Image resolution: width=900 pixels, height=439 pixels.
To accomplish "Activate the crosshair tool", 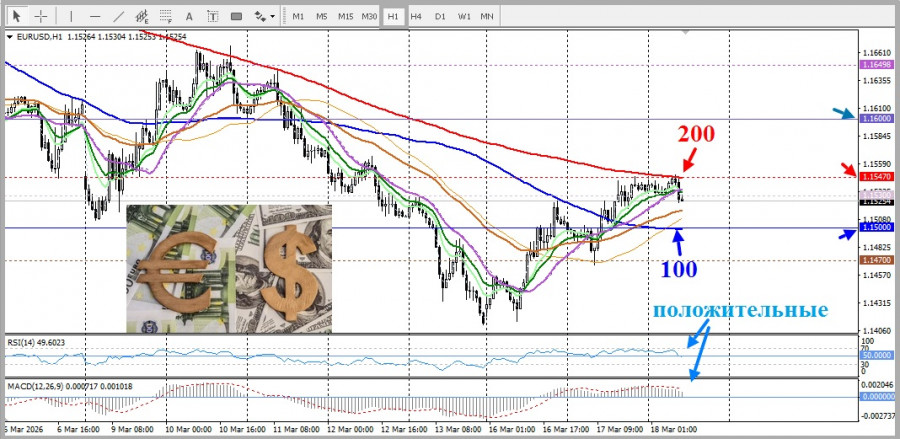I will tap(40, 16).
